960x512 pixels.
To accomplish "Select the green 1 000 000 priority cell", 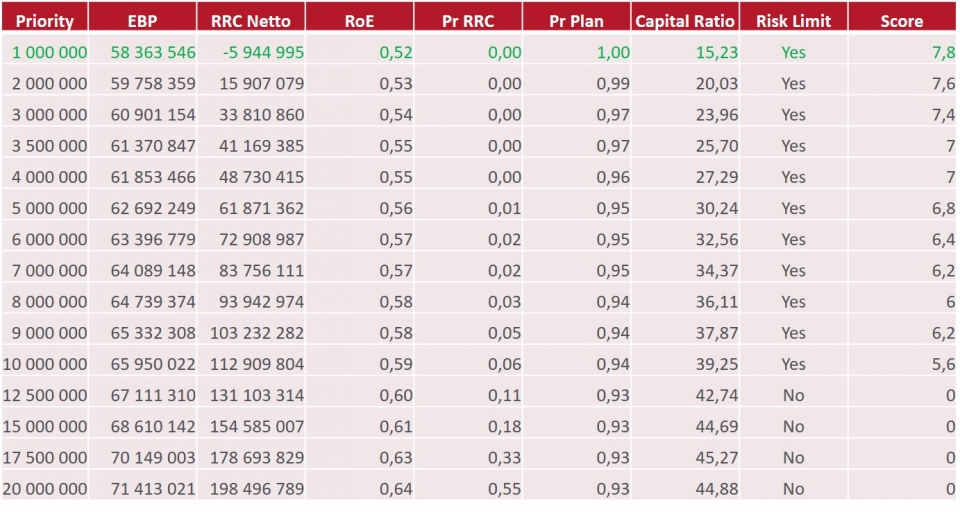I will 49,52.
